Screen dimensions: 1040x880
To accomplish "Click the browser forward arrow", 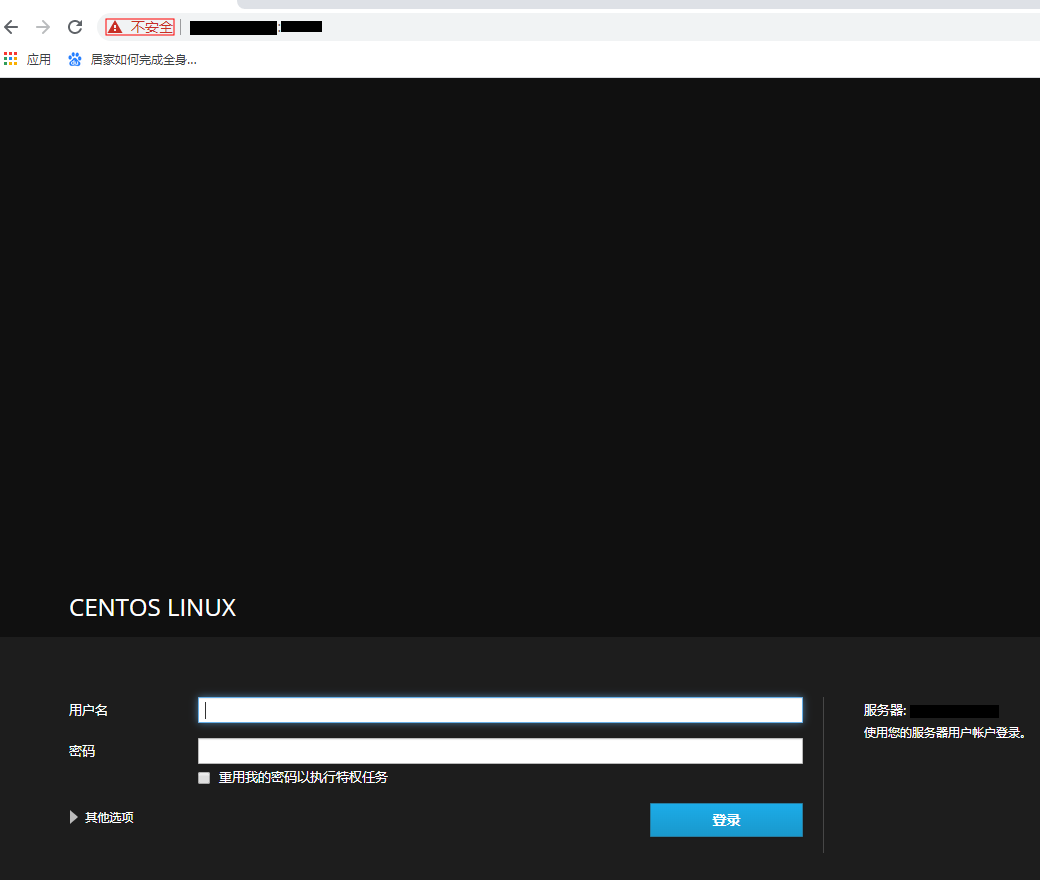I will coord(43,27).
